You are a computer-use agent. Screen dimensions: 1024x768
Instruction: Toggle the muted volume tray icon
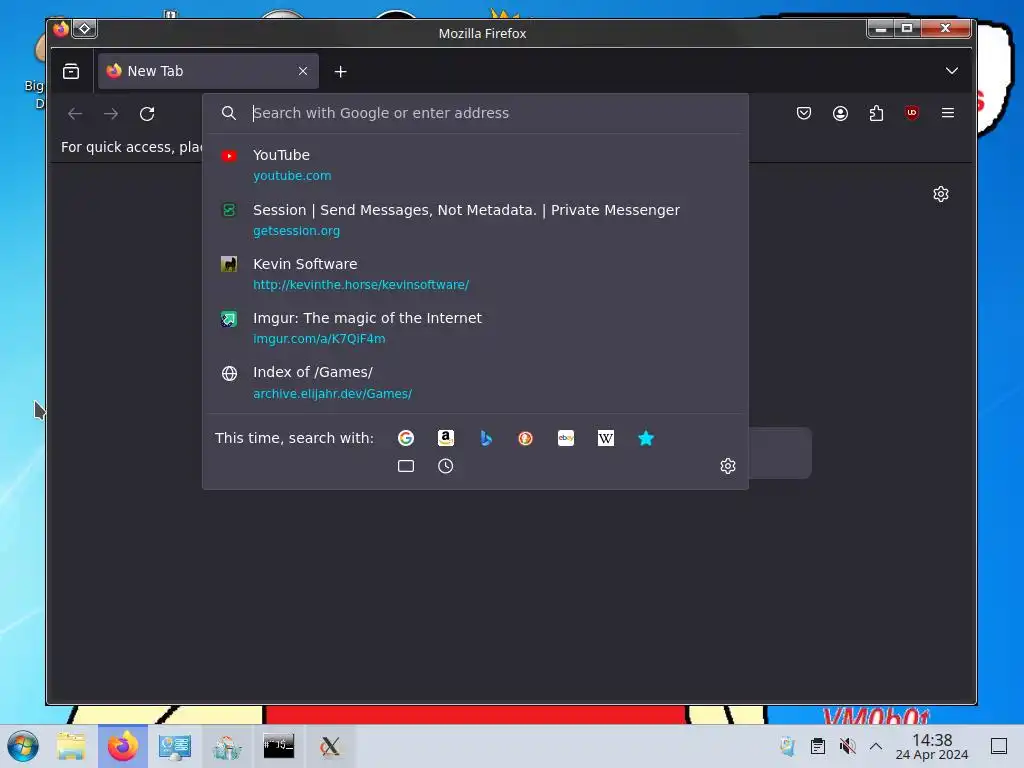[847, 746]
